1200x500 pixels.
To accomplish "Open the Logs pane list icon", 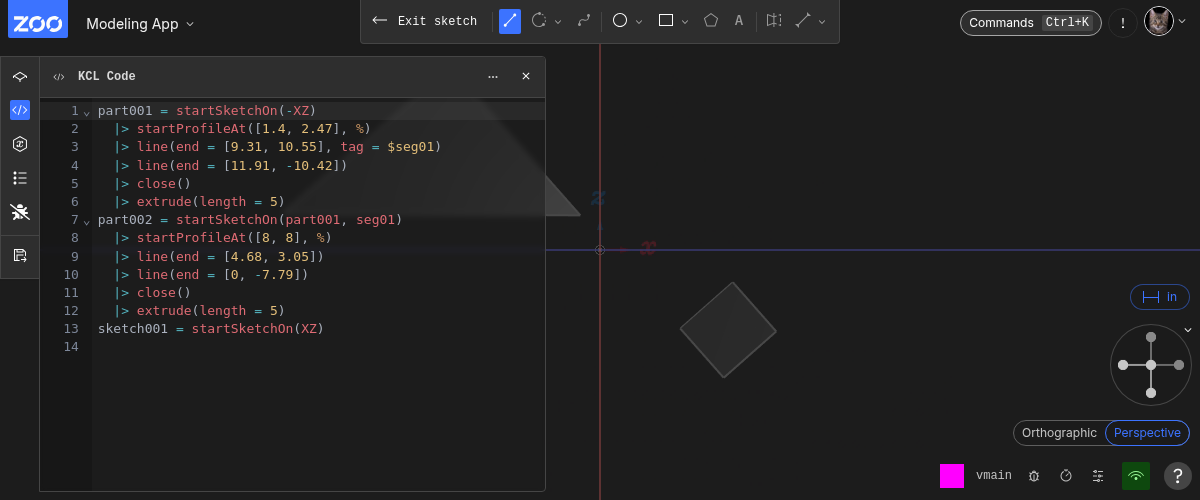I will pos(20,178).
